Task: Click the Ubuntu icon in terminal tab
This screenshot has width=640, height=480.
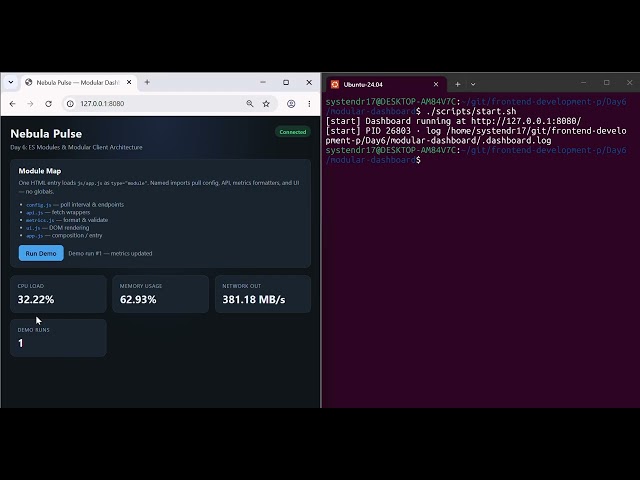Action: tap(335, 84)
